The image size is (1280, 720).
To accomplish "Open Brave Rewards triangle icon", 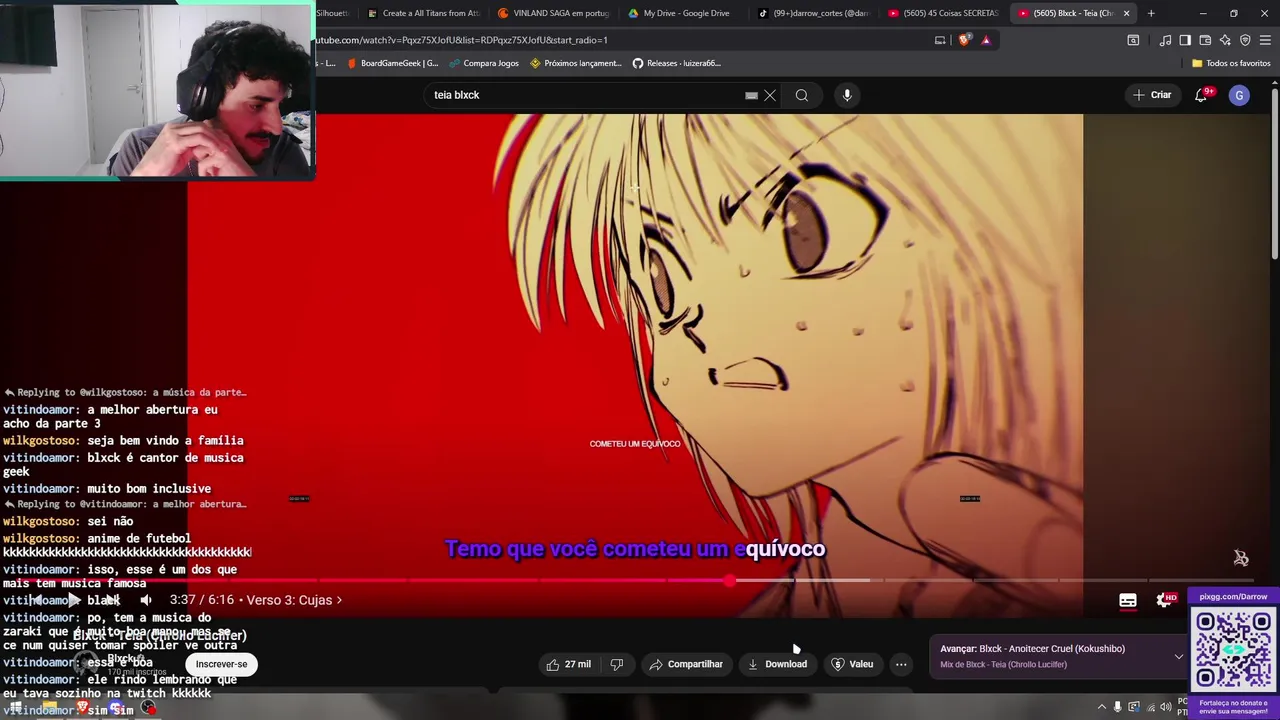I will pos(986,40).
